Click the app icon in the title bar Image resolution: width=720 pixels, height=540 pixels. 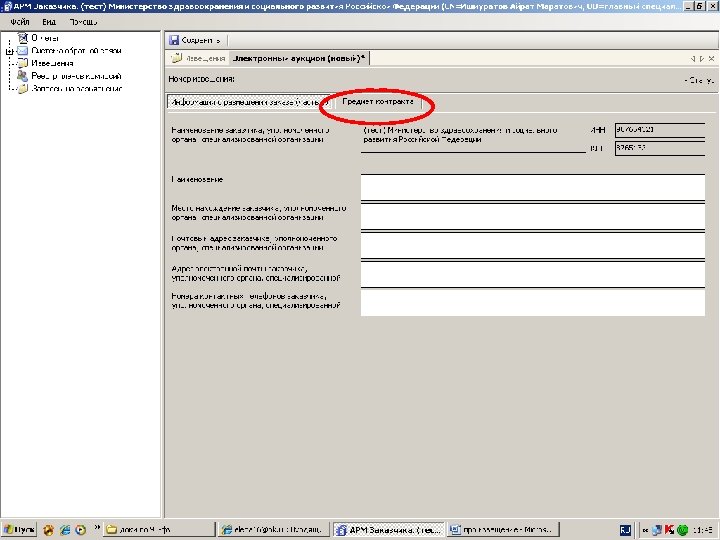pos(6,6)
